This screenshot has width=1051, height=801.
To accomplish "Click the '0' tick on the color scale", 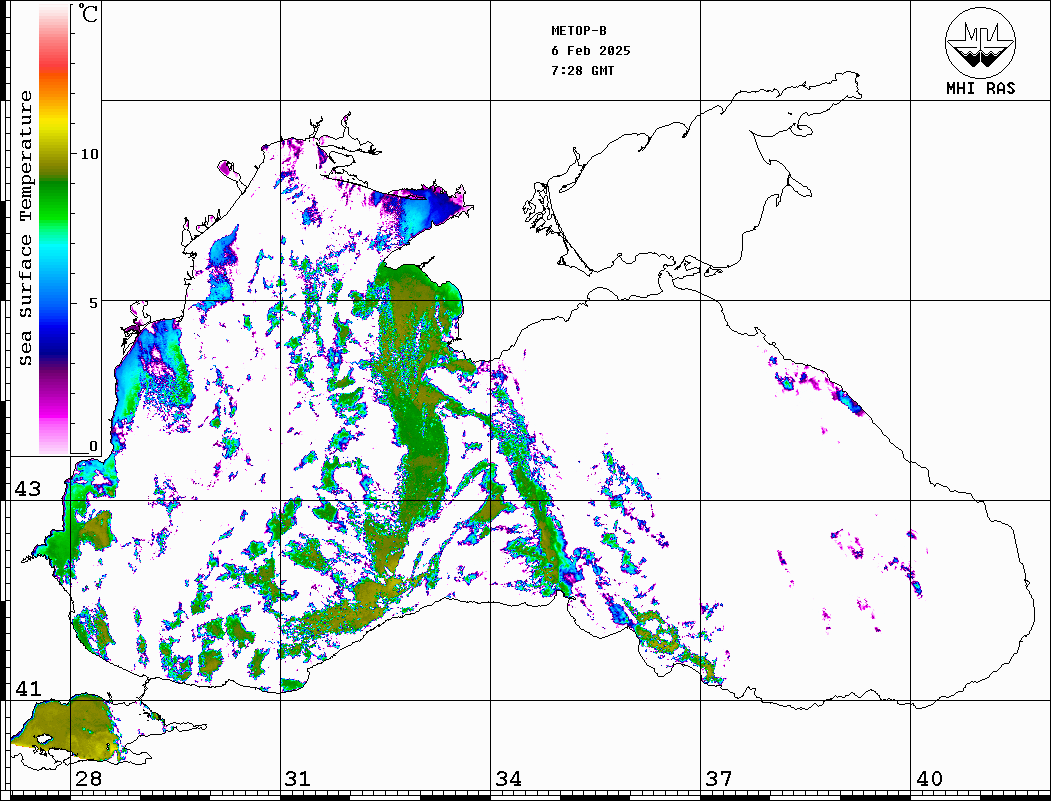I will pyautogui.click(x=93, y=446).
